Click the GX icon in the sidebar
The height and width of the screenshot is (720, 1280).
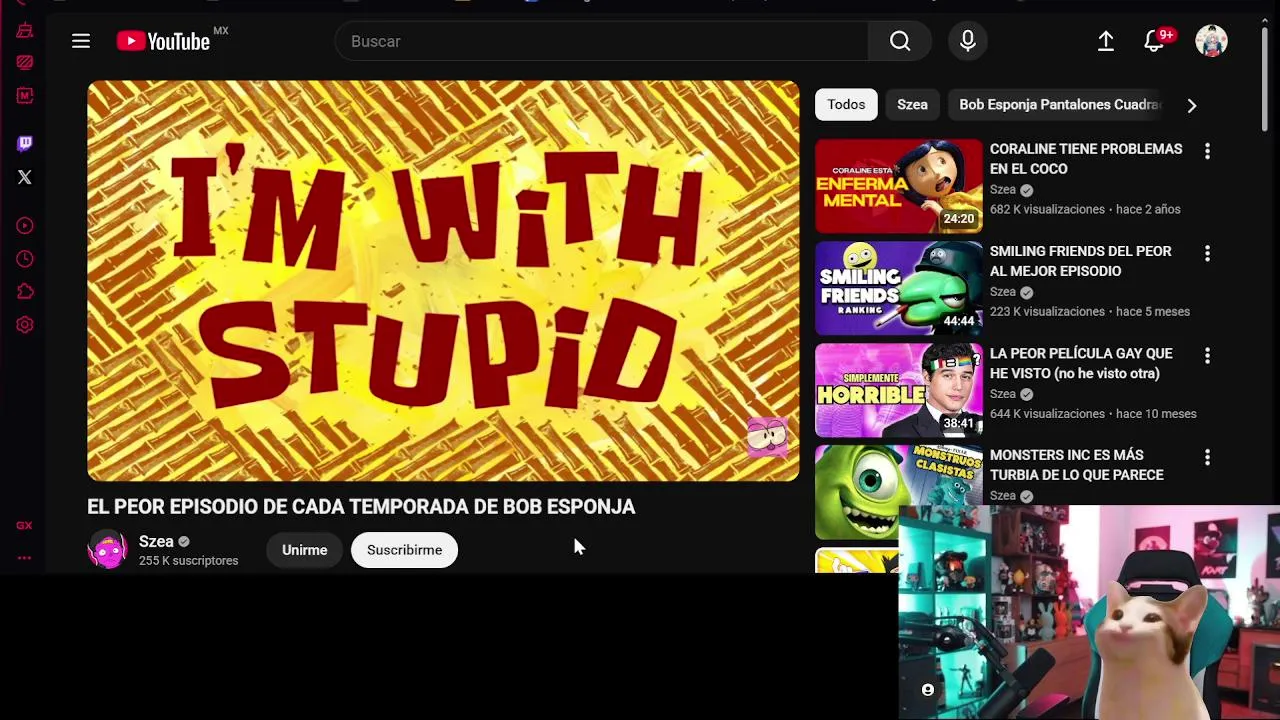[24, 525]
